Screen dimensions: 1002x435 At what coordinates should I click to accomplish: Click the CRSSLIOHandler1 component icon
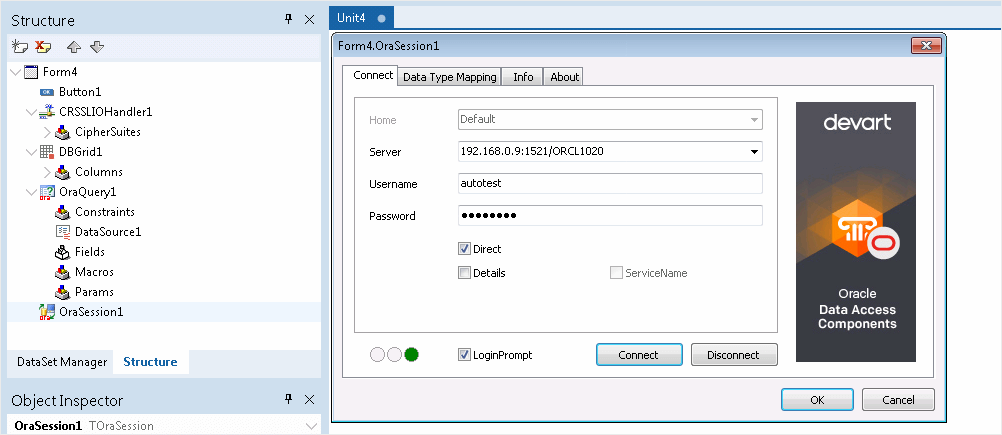(47, 112)
